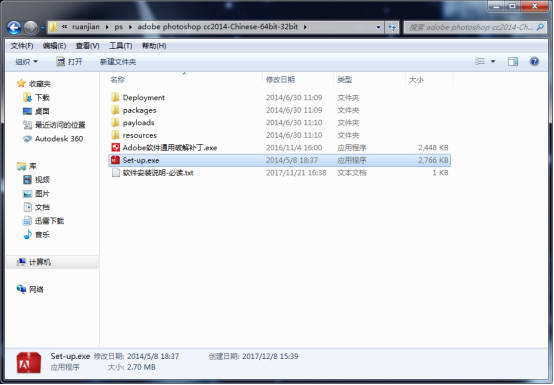Expand arrow after adobe photoshop cc2014 breadcrumb
Image resolution: width=554 pixels, height=385 pixels.
[305, 27]
